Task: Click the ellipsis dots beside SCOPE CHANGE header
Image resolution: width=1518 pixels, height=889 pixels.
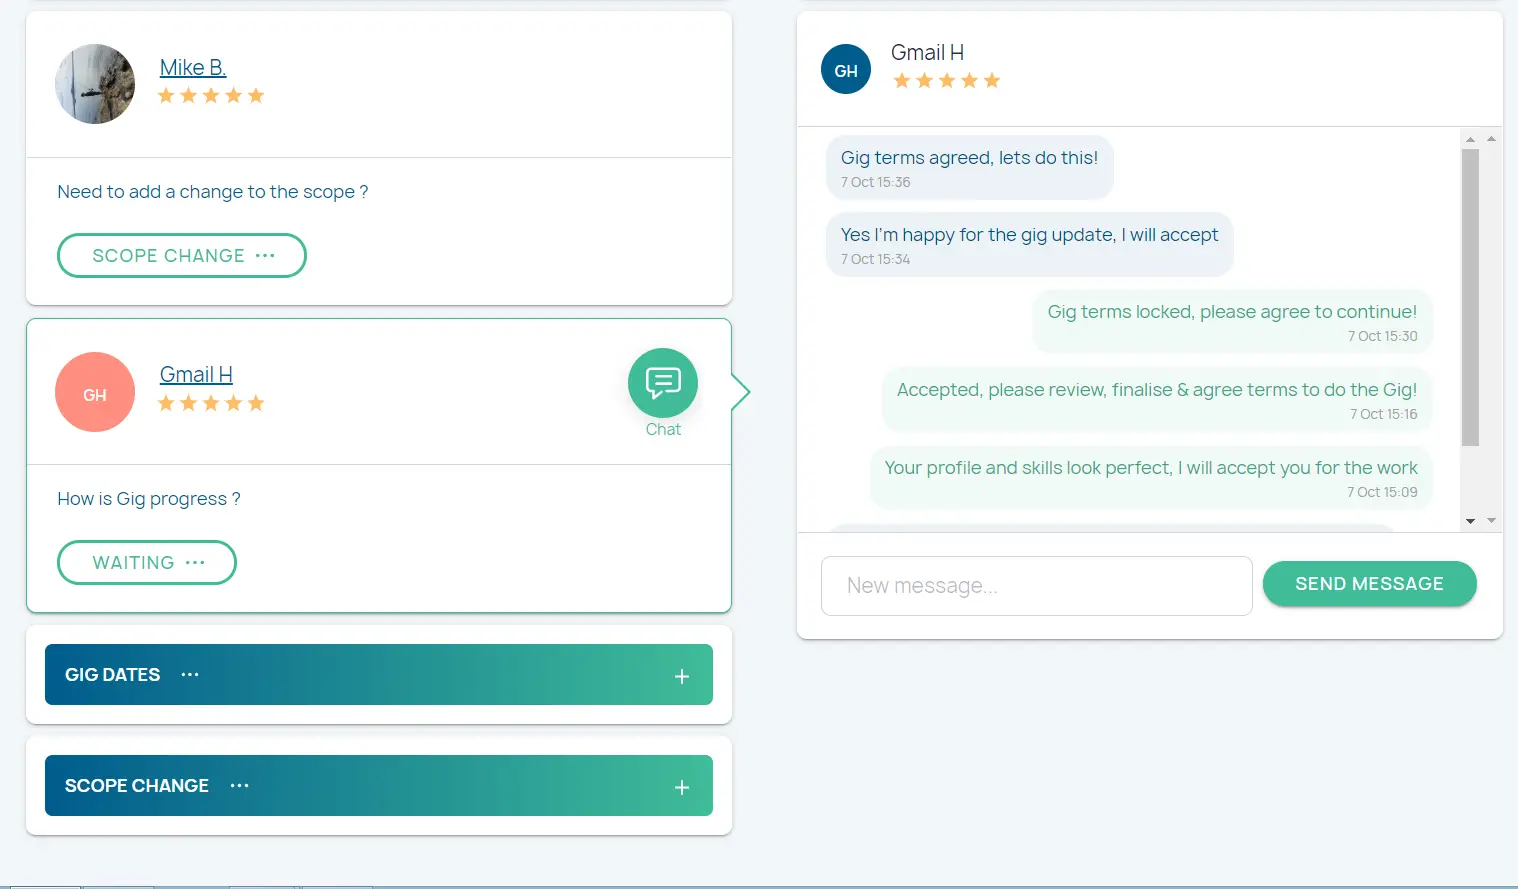Action: coord(240,786)
